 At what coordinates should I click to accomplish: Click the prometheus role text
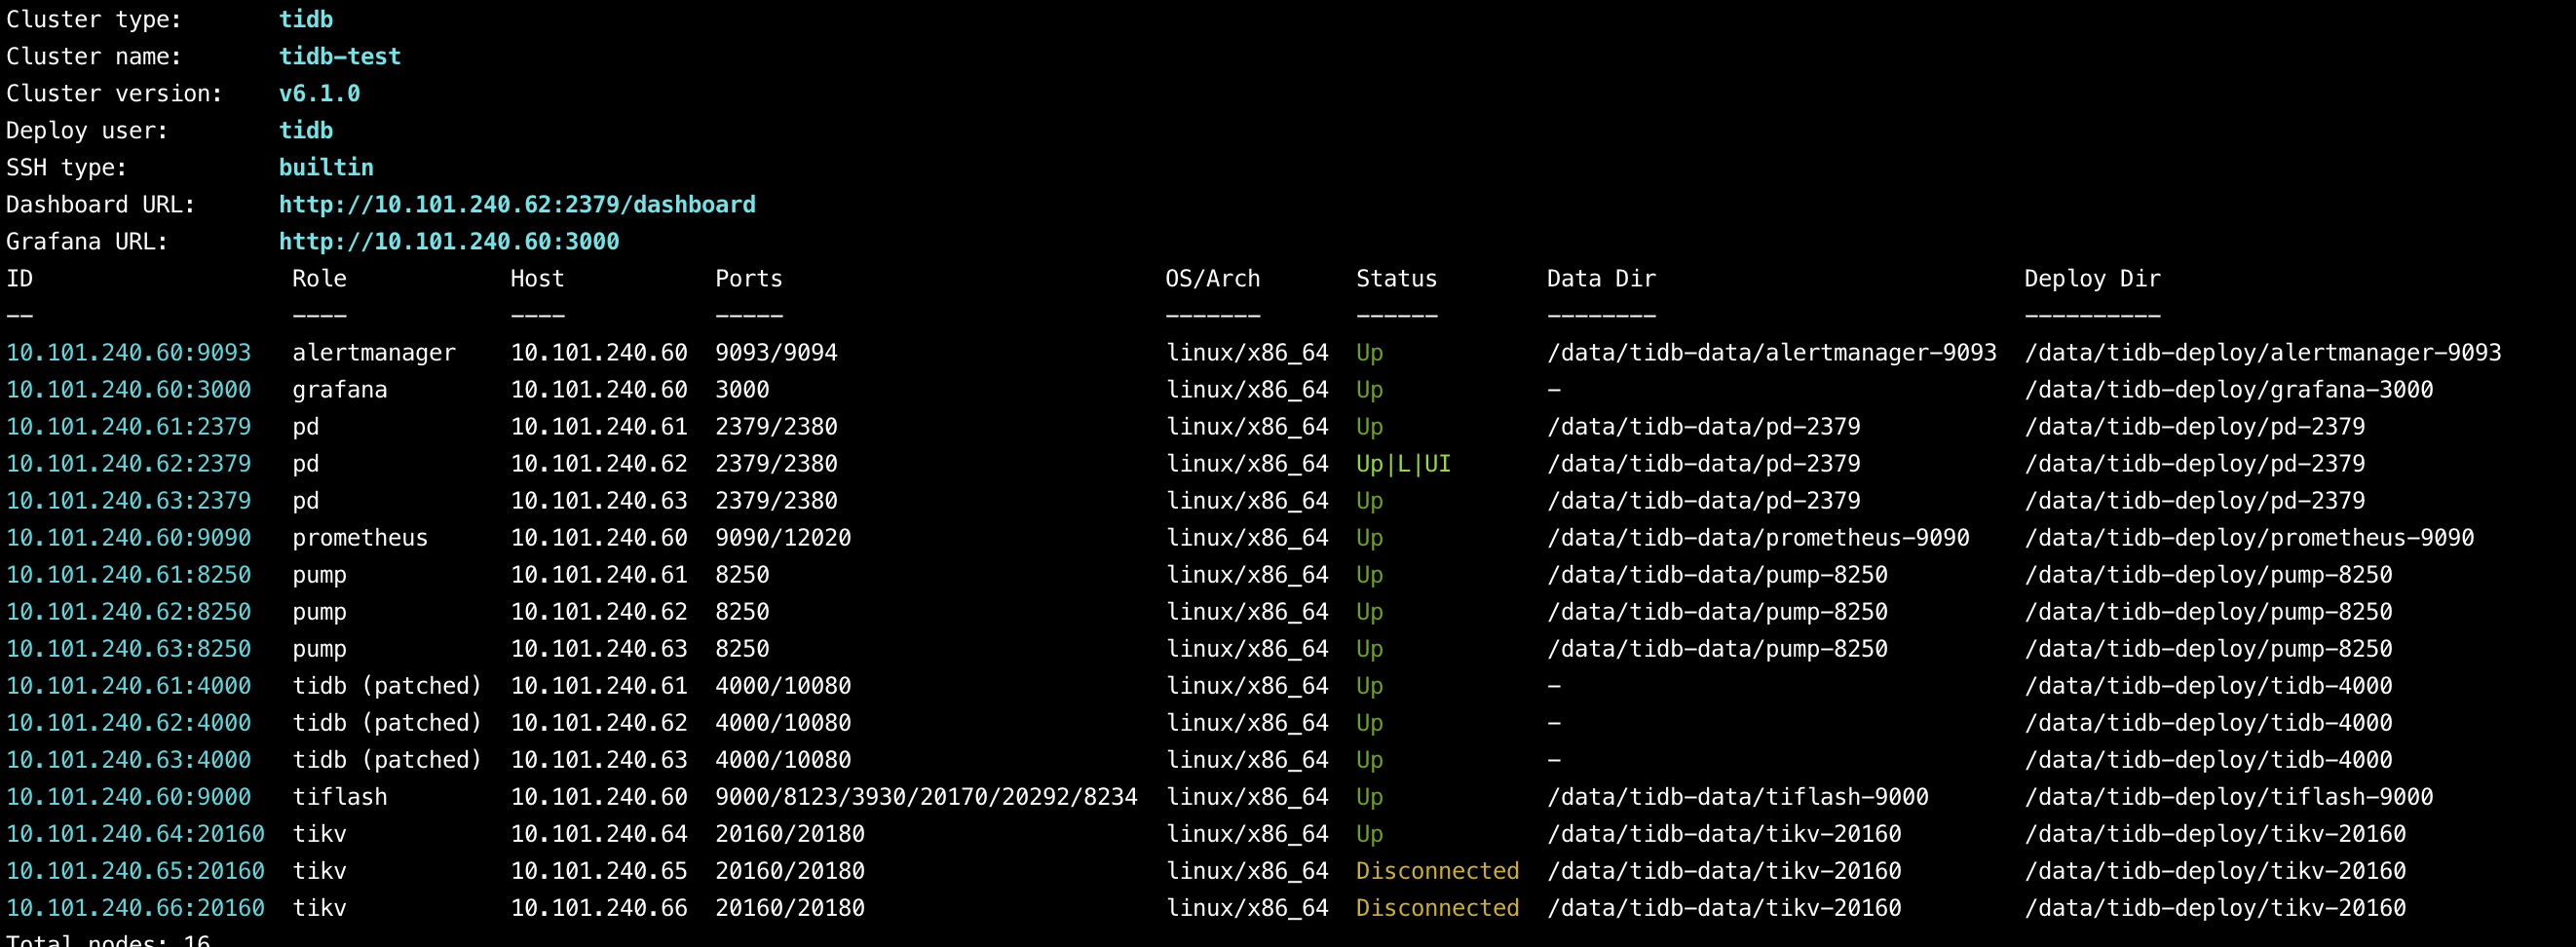pos(360,538)
